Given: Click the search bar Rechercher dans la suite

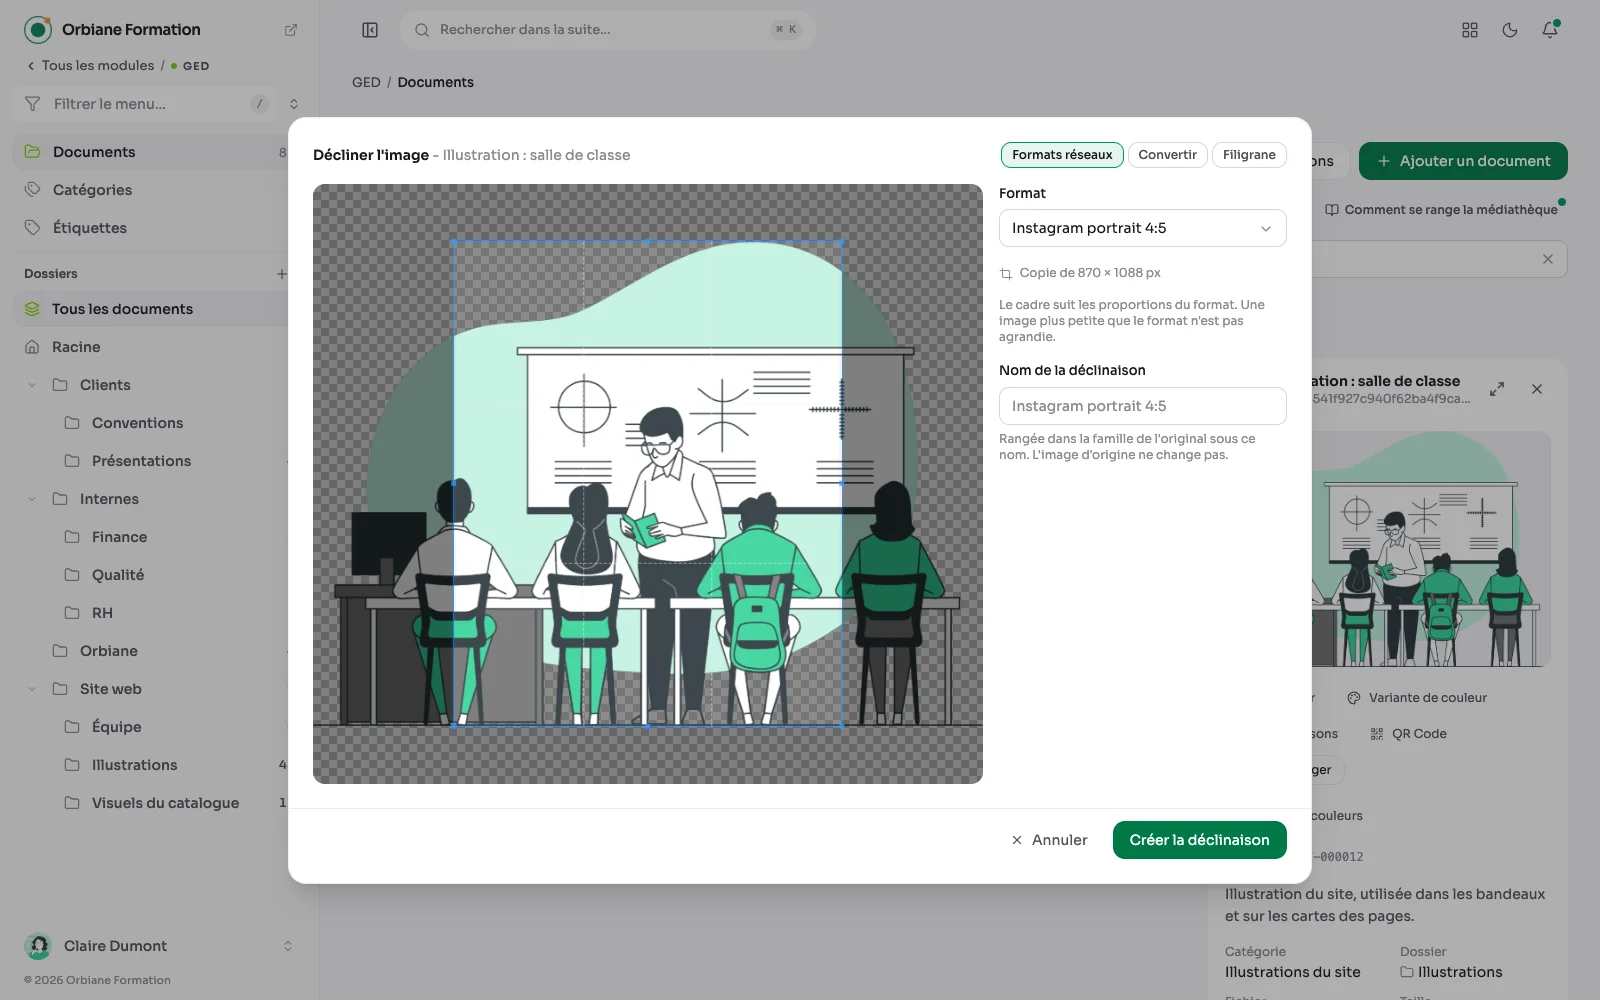Looking at the screenshot, I should click(x=608, y=30).
